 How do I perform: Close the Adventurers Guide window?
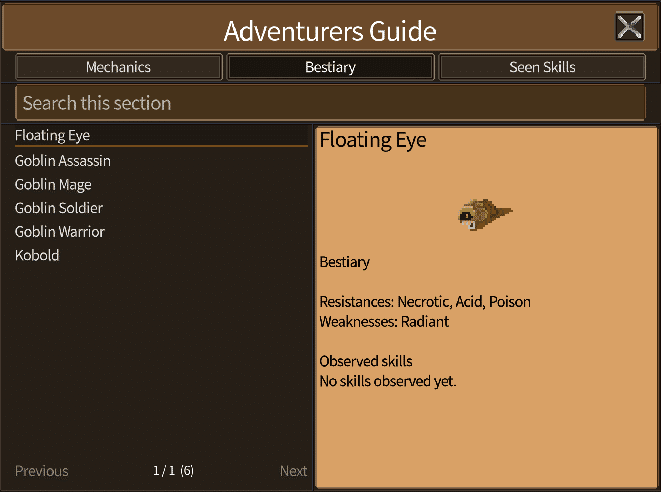pyautogui.click(x=629, y=27)
